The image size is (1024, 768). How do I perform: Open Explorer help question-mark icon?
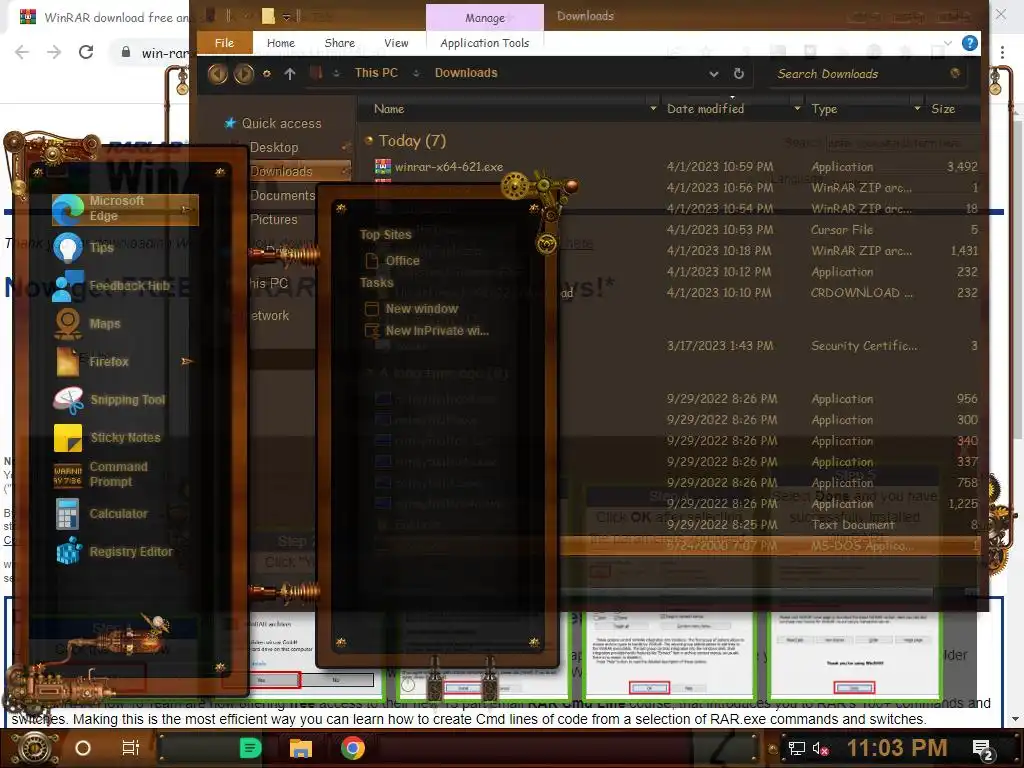[970, 44]
